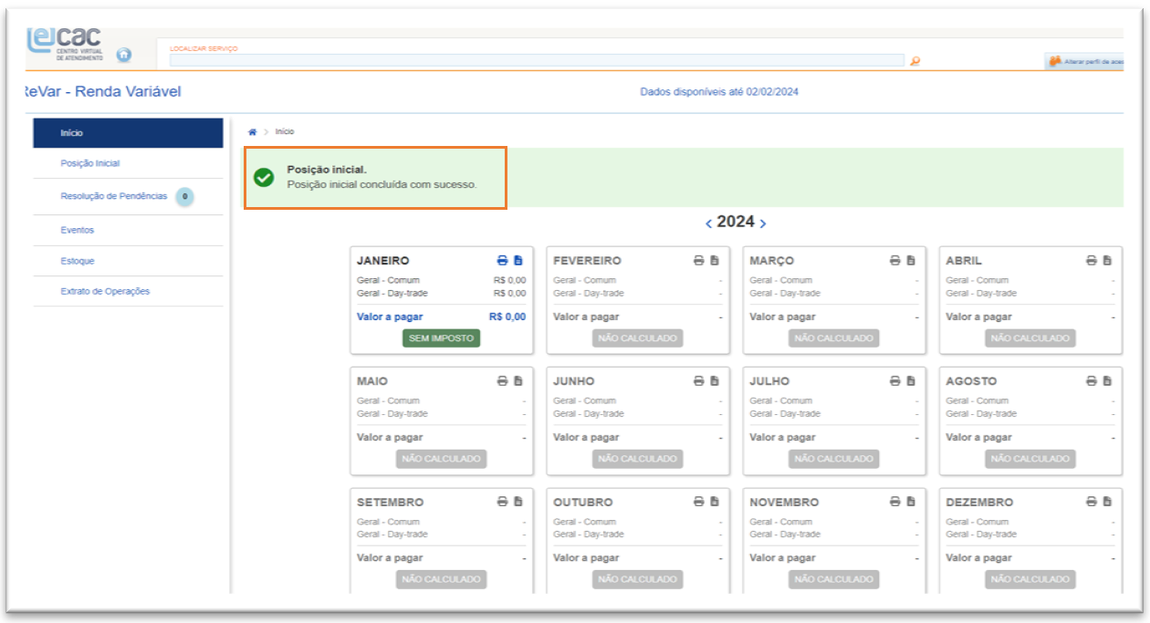Click the Localizar Serviço search field
1150x623 pixels.
tap(536, 61)
